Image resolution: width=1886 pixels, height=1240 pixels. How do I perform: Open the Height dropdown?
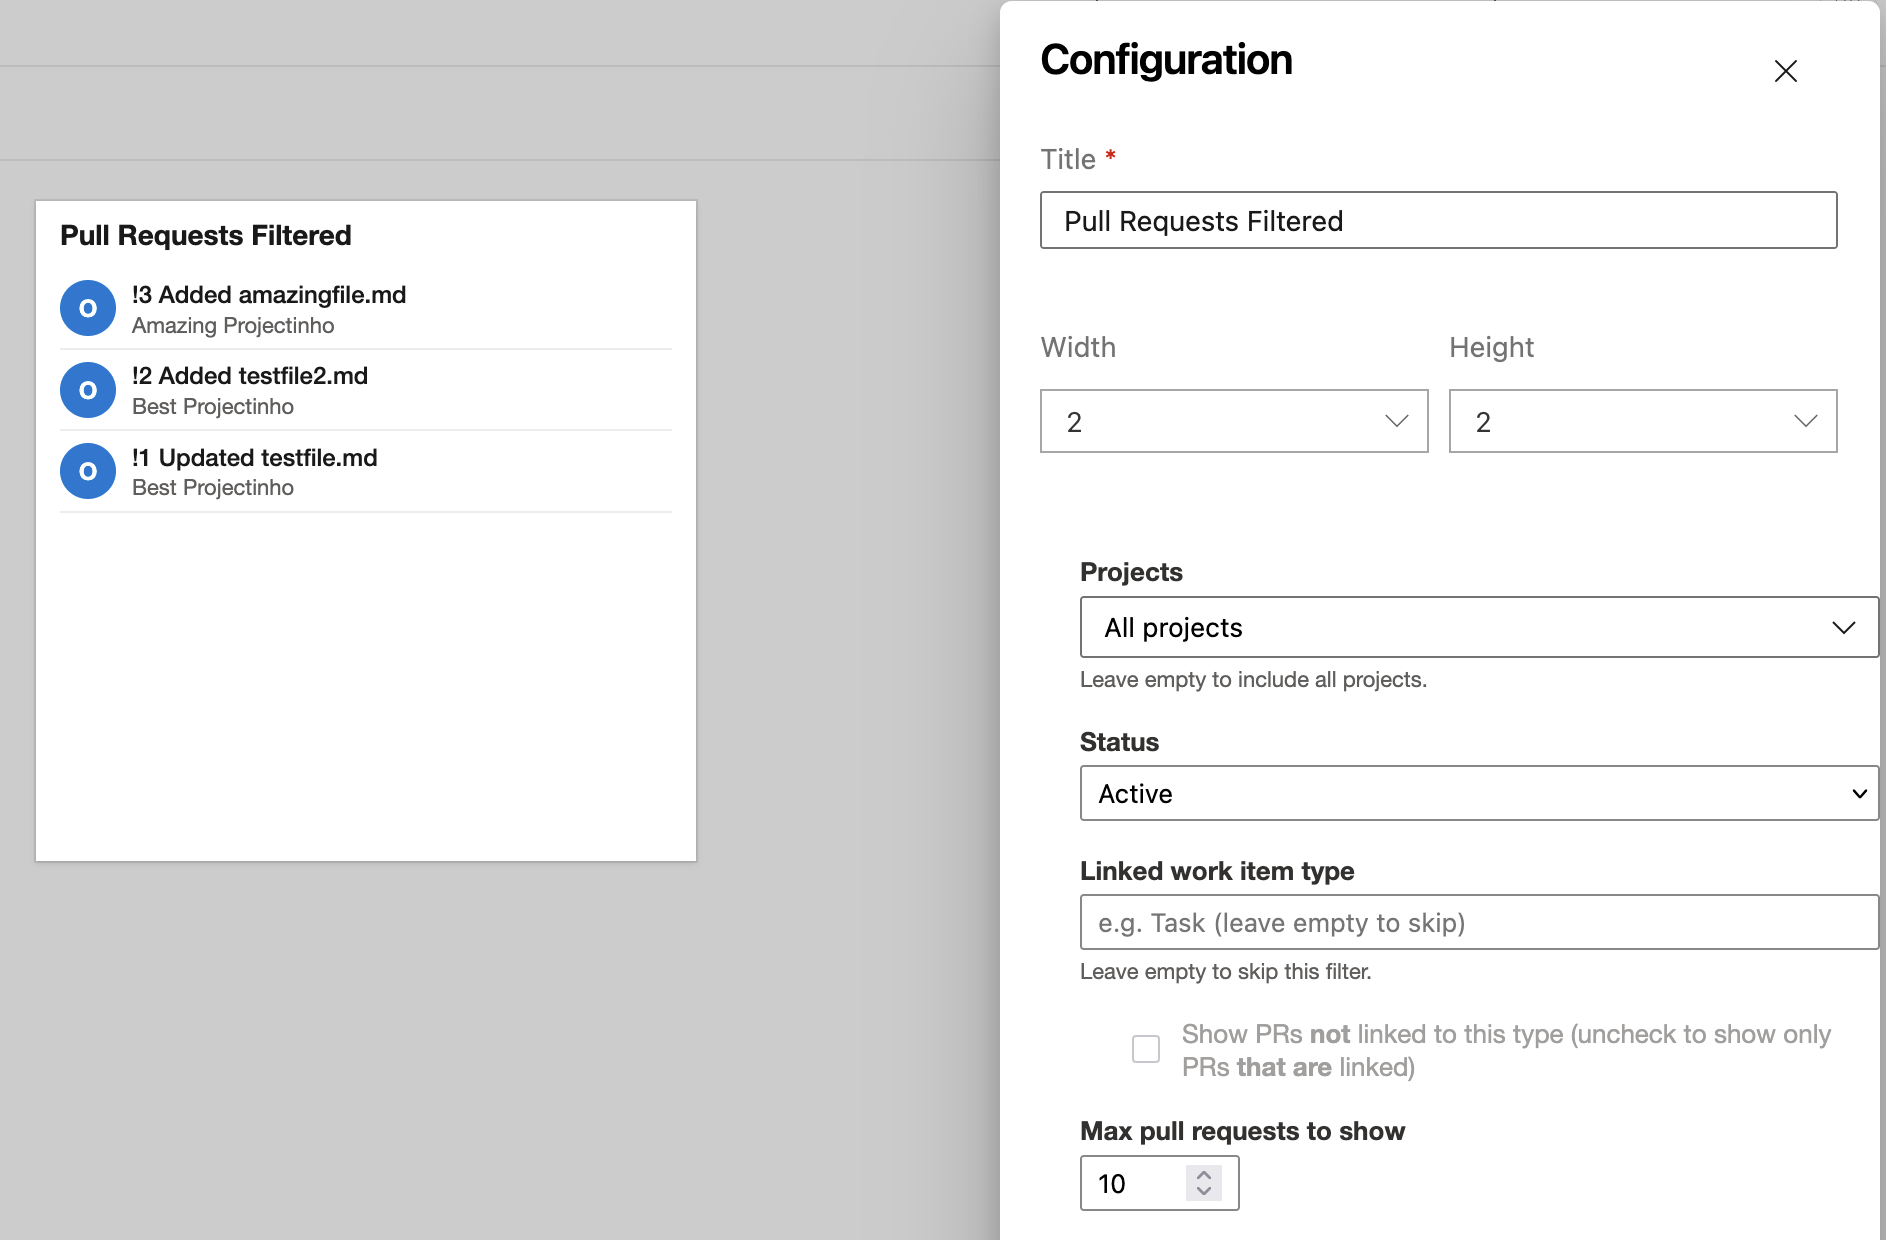tap(1642, 421)
